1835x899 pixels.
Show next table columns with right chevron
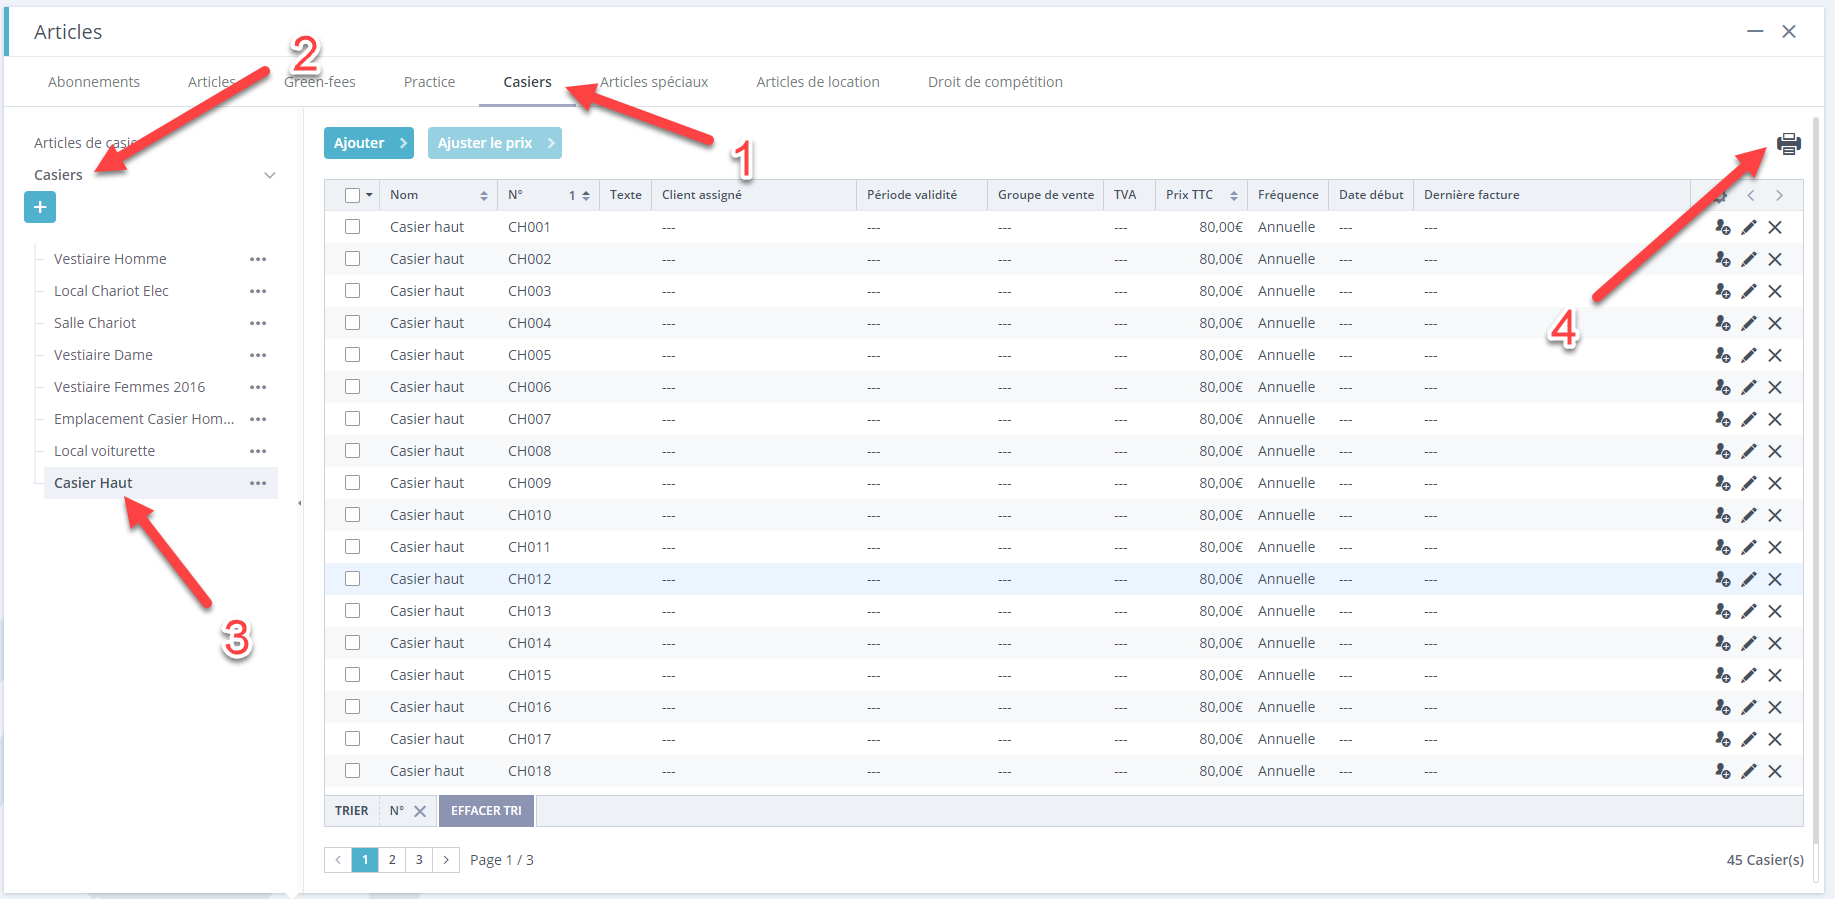click(1779, 195)
